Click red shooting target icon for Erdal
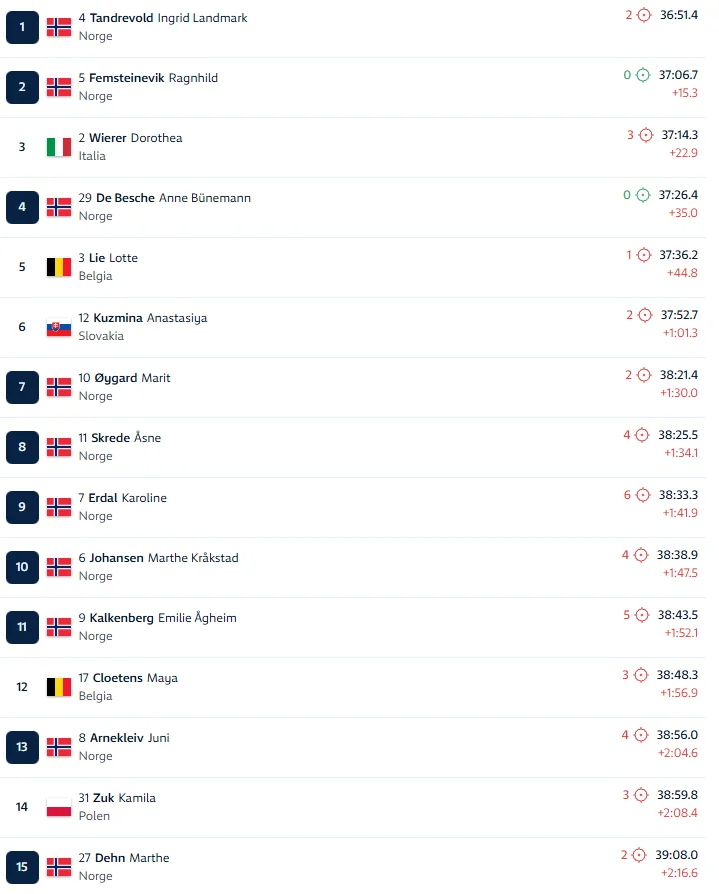Screen dimensions: 719x894 (x=643, y=495)
